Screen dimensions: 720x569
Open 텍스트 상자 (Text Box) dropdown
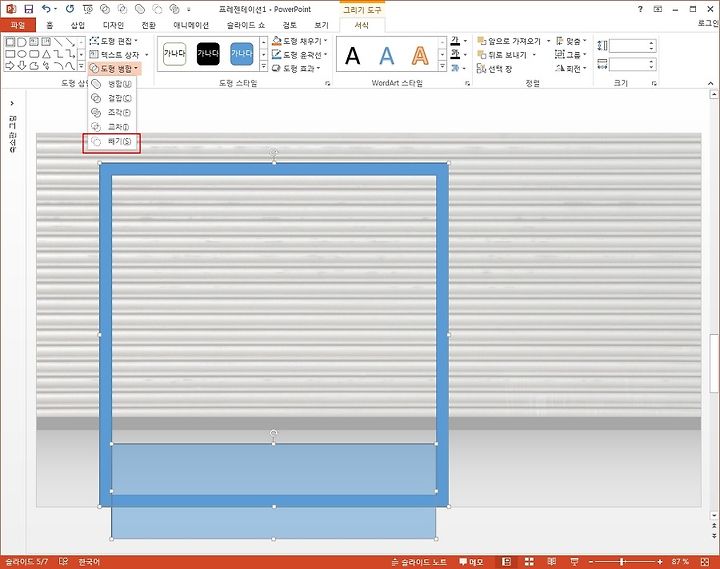[118, 55]
